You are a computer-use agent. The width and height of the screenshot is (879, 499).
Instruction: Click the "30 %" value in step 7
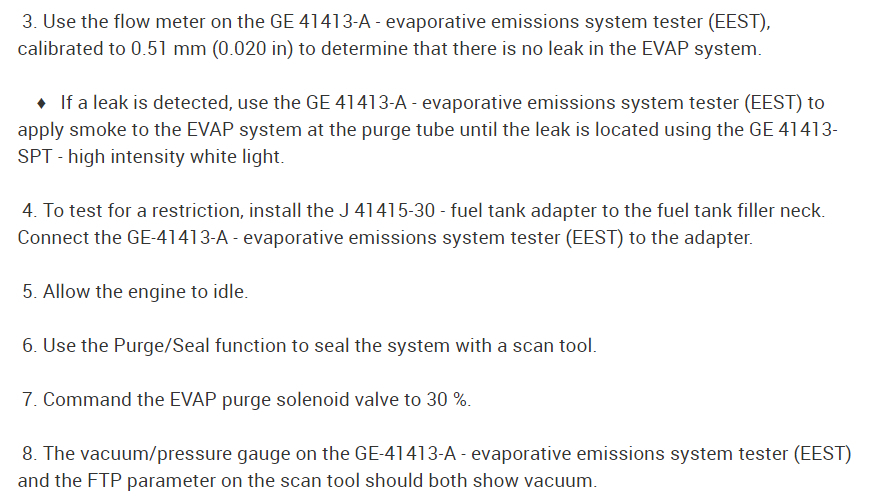coord(447,400)
